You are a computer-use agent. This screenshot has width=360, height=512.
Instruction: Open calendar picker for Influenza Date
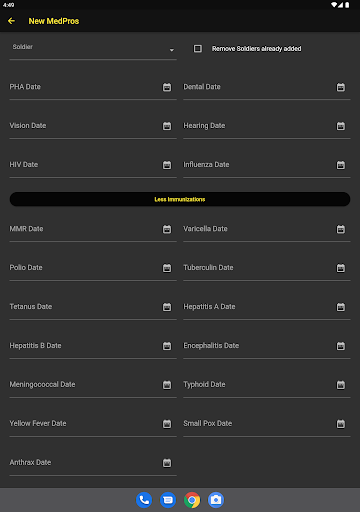tap(341, 165)
